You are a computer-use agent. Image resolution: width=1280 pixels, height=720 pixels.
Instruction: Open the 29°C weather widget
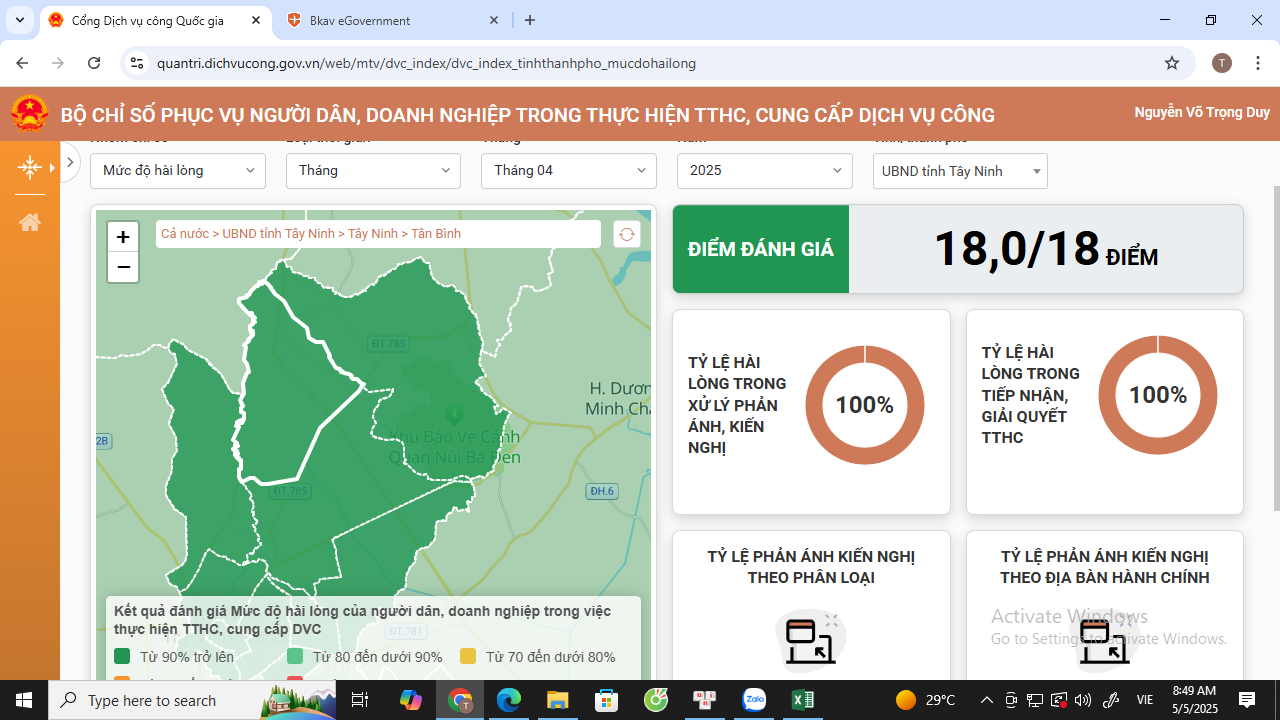coord(925,700)
